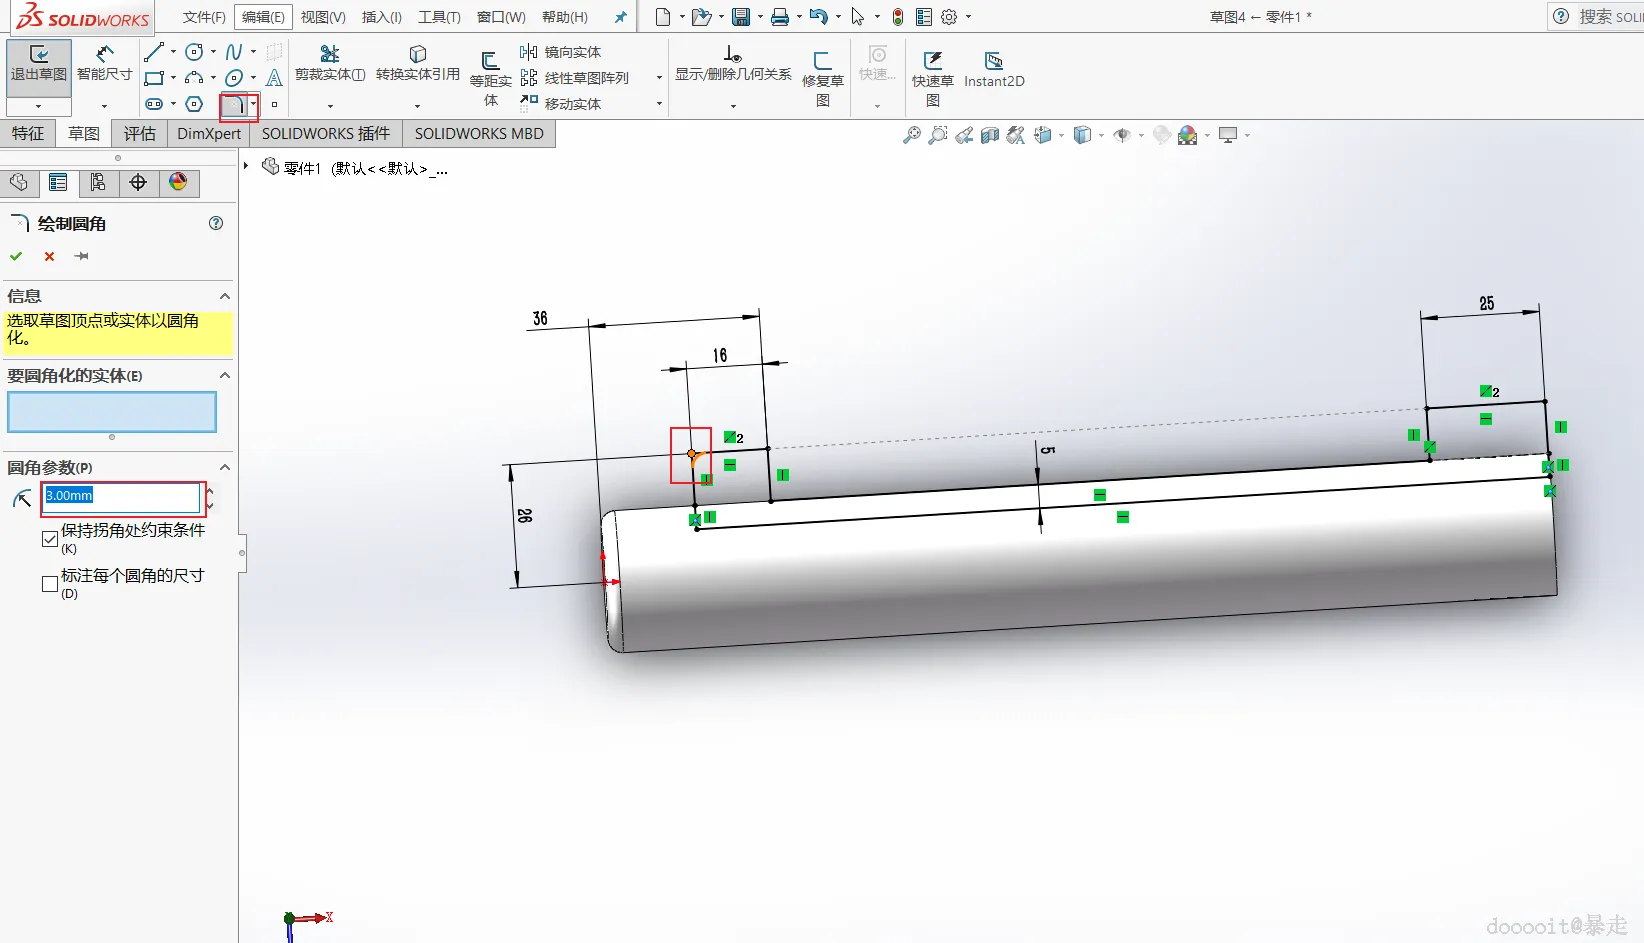Collapse the 要圆角化的实体 section

(225, 375)
